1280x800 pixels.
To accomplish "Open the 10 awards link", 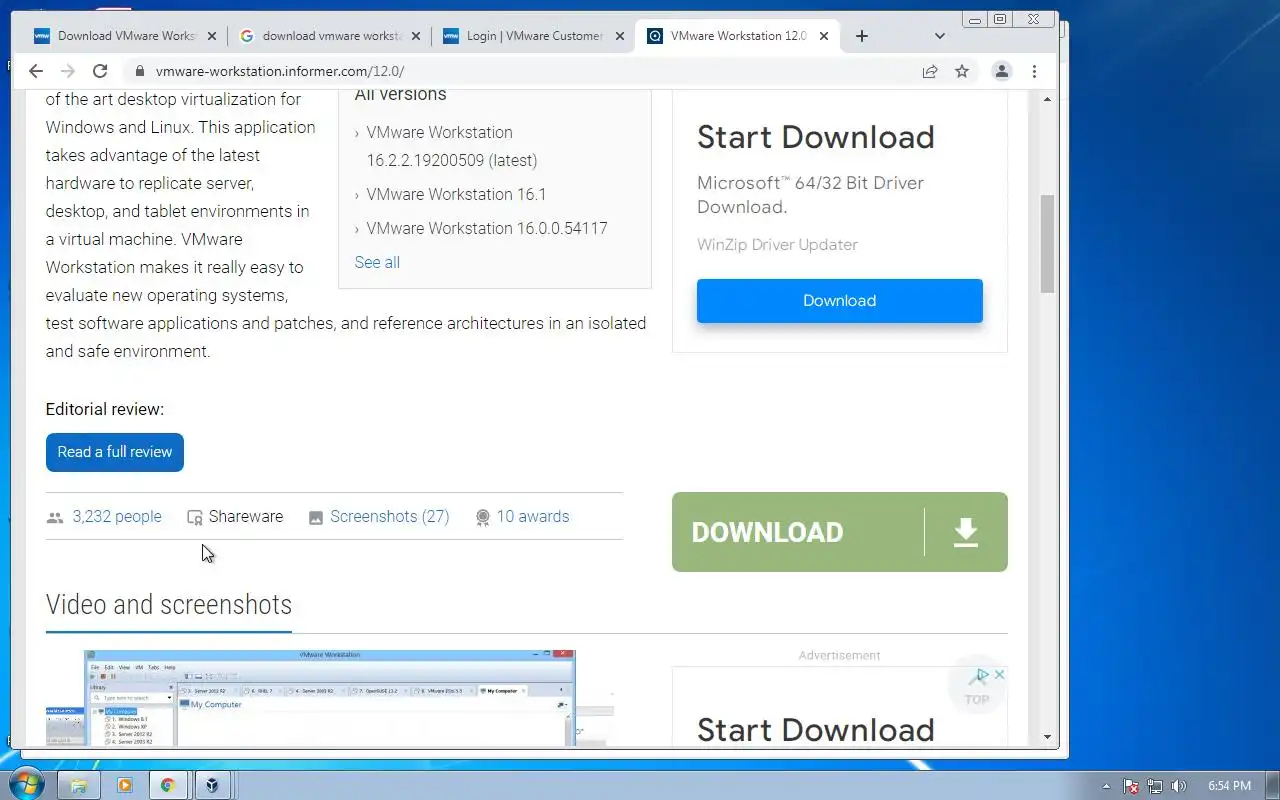I will coord(533,517).
